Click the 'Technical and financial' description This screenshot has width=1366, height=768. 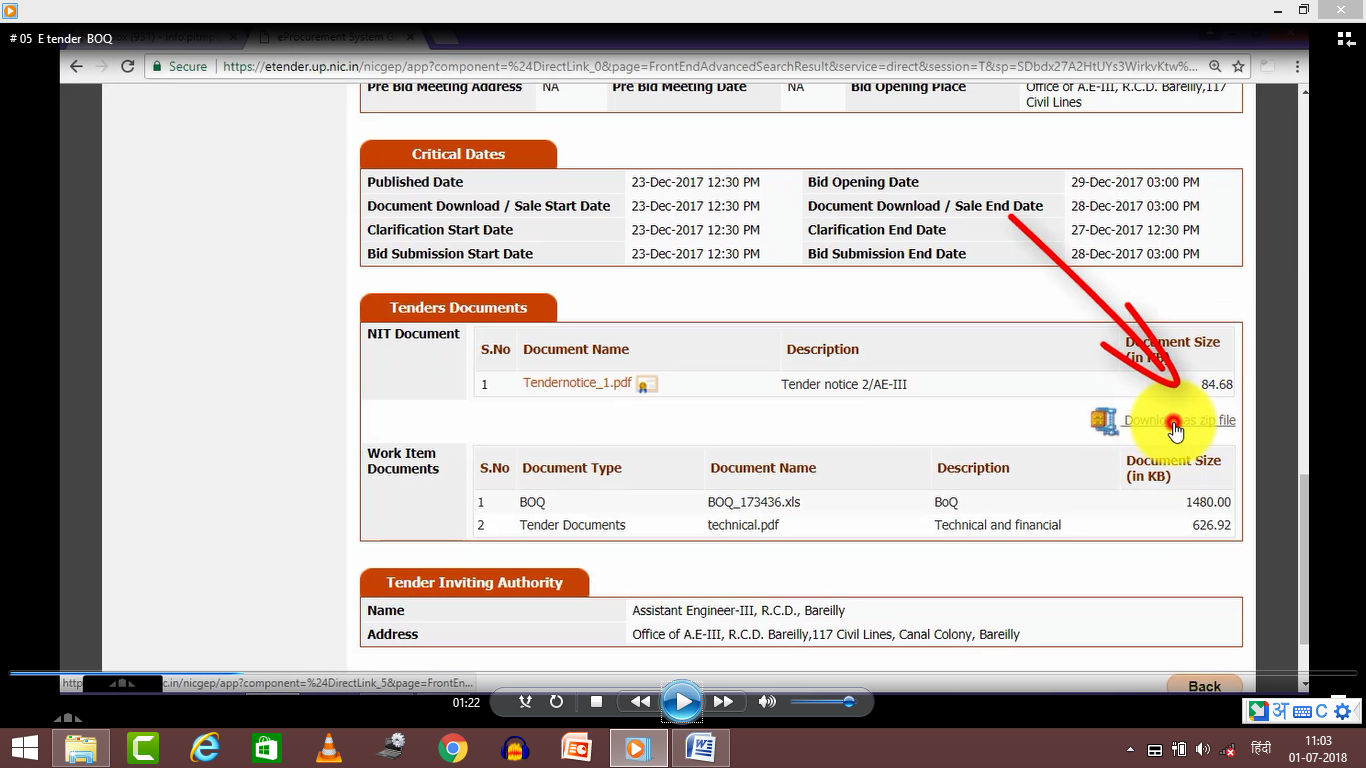[998, 525]
